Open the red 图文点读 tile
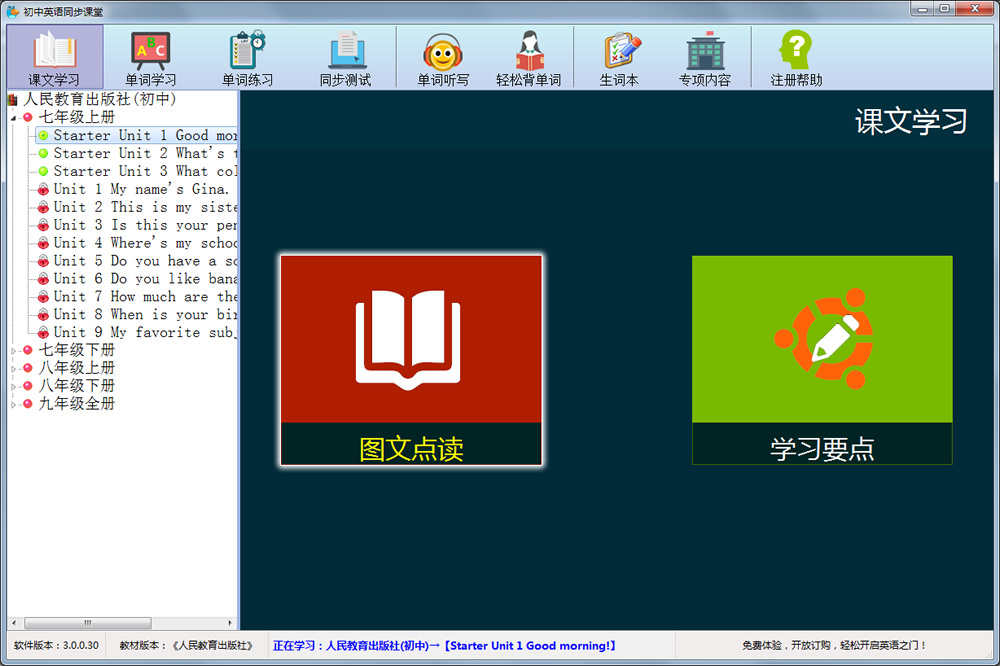 [x=411, y=360]
